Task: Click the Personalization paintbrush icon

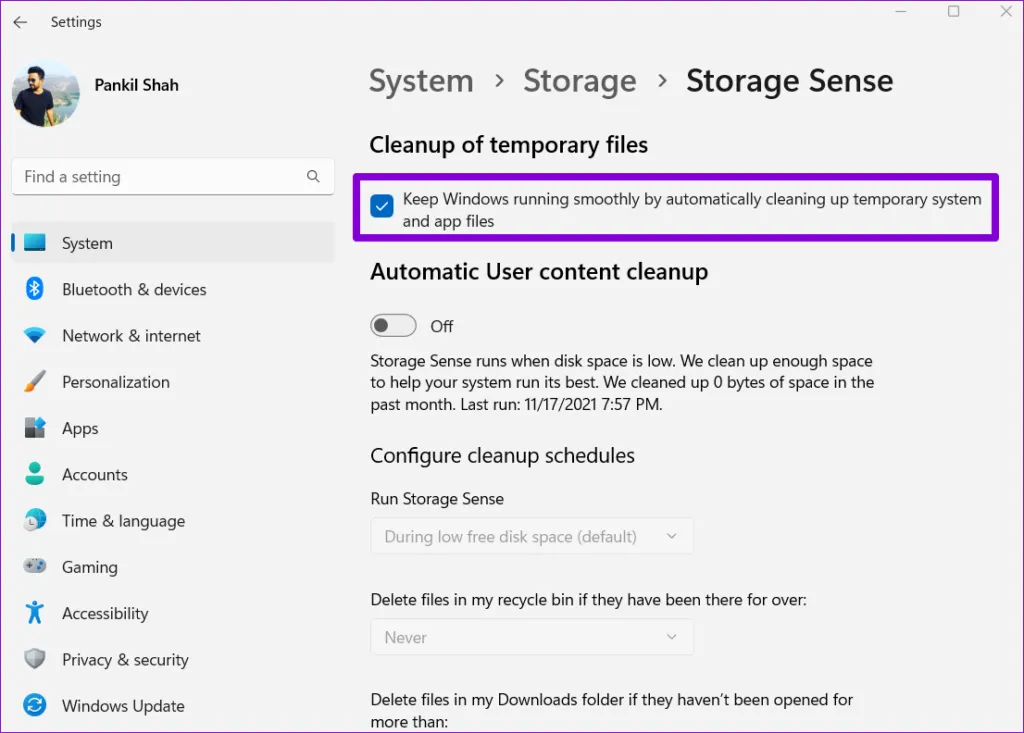Action: [x=35, y=382]
